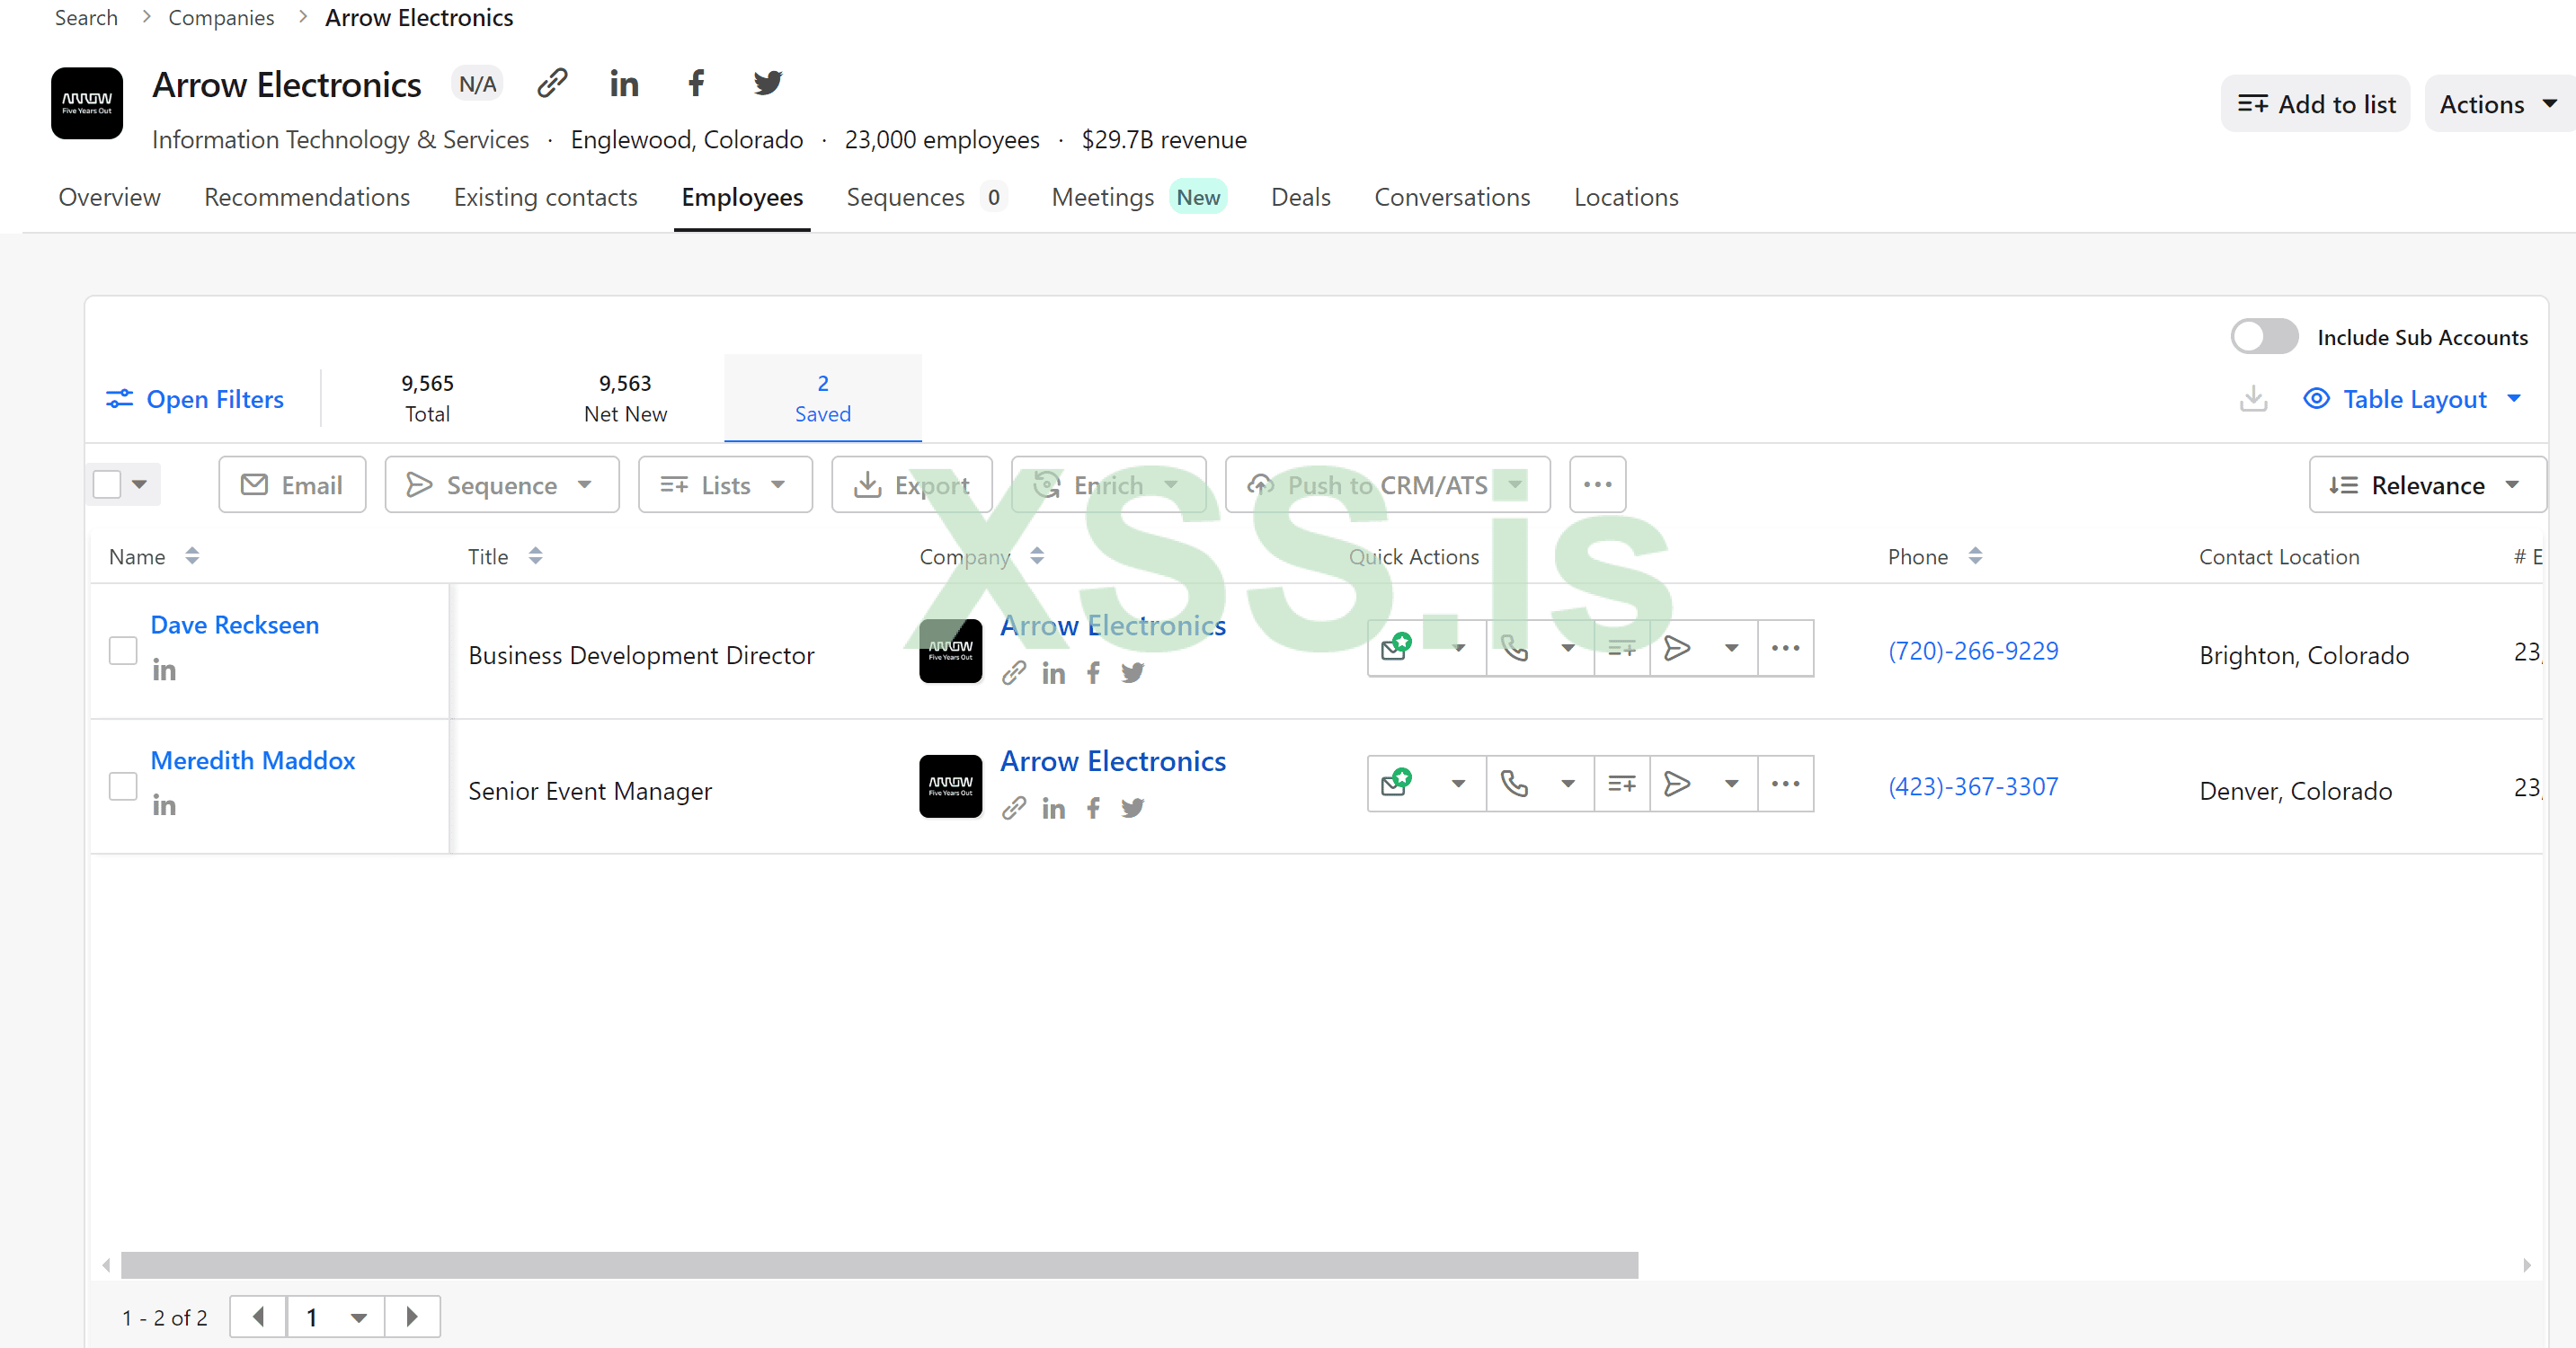Click the company website link icon in header
2576x1348 pixels.
click(552, 84)
